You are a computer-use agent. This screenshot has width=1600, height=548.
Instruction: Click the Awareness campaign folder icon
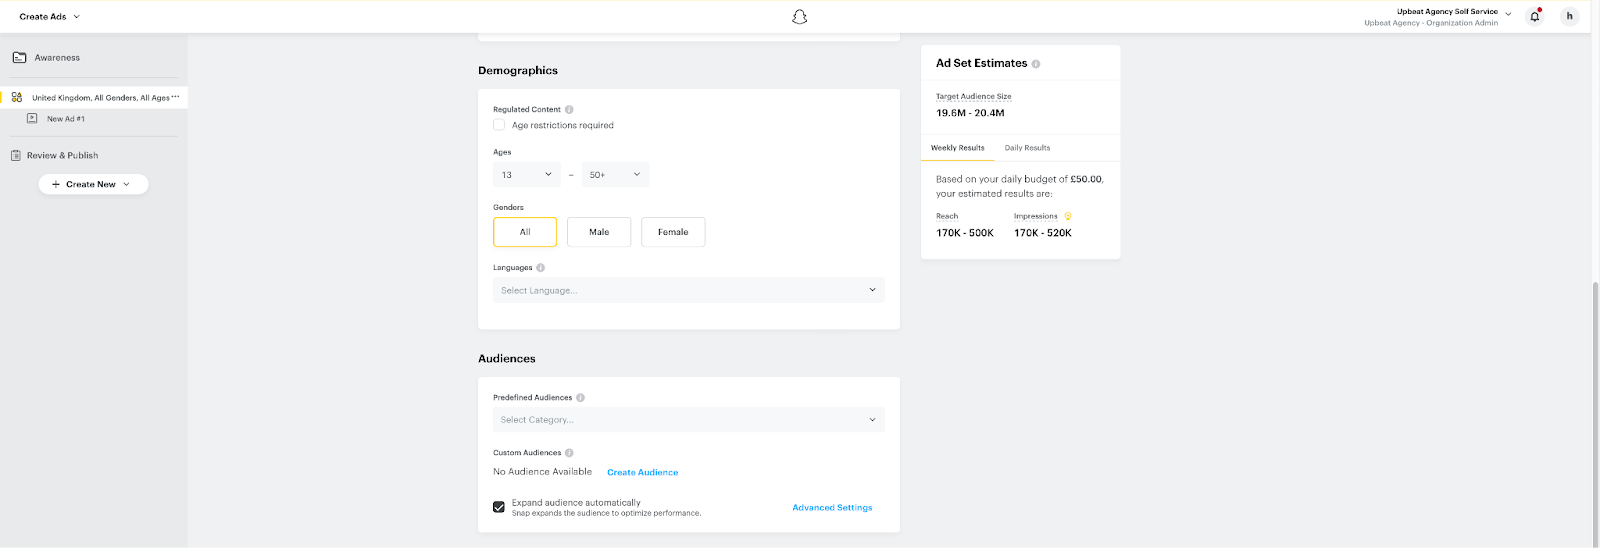19,57
